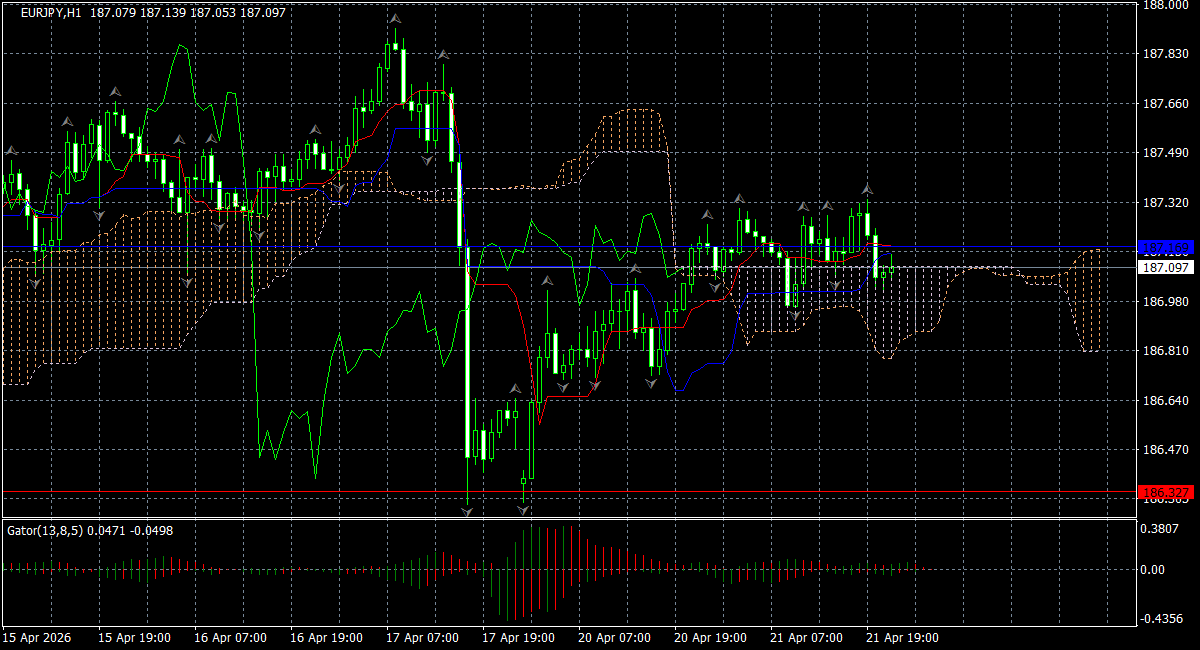The height and width of the screenshot is (650, 1200).
Task: Select the blue horizontal price line
Action: (x=568, y=247)
